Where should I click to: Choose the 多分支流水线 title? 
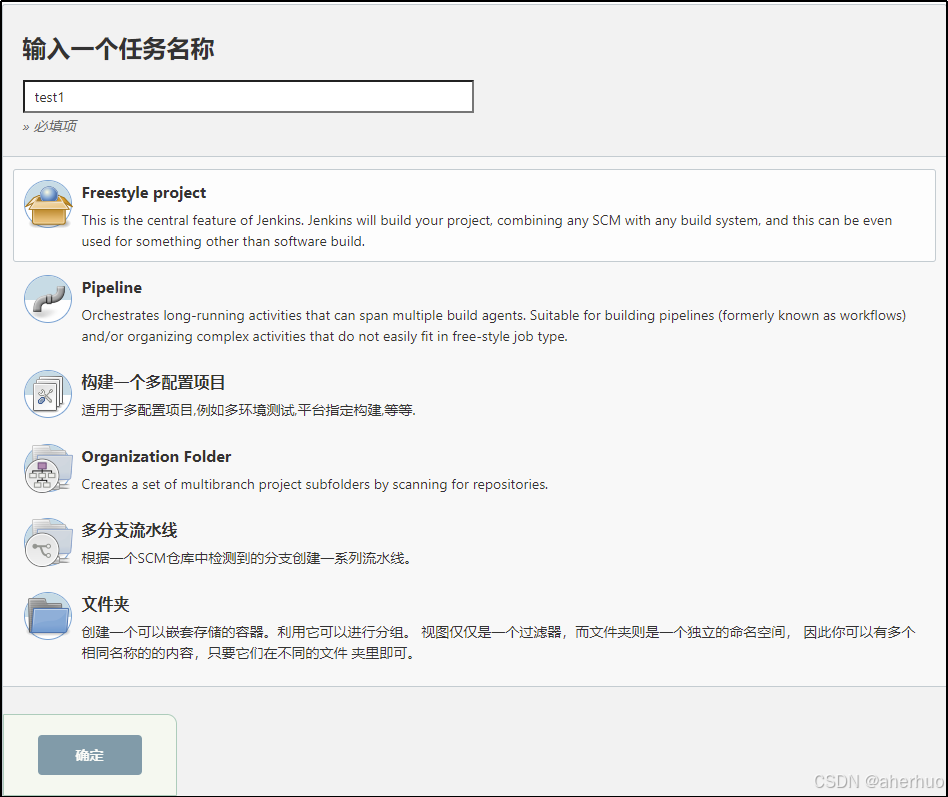(129, 530)
